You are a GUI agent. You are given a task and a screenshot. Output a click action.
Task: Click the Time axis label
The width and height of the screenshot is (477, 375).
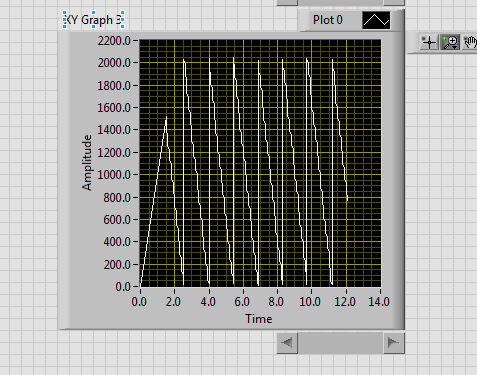coord(259,319)
